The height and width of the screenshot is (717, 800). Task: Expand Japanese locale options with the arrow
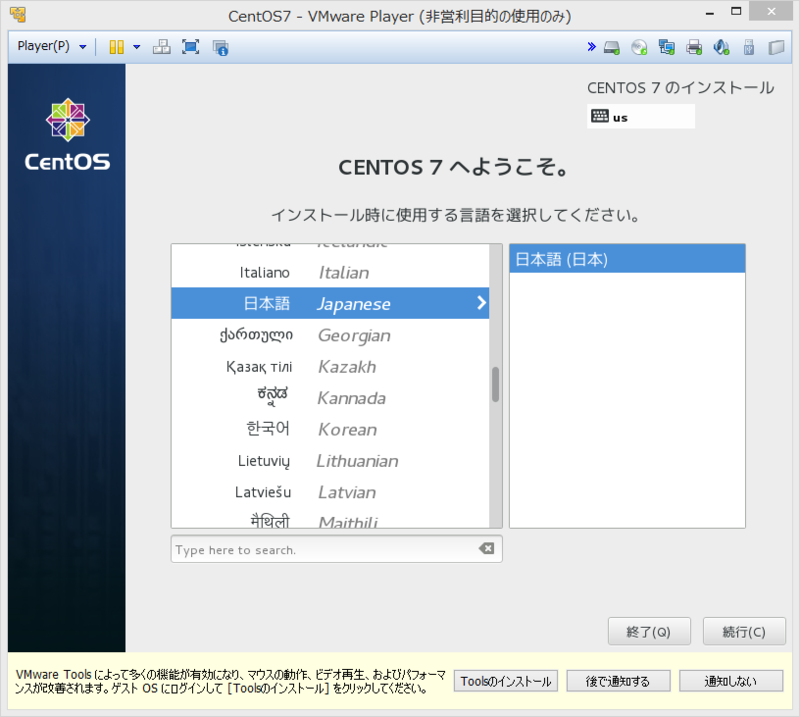pos(481,303)
